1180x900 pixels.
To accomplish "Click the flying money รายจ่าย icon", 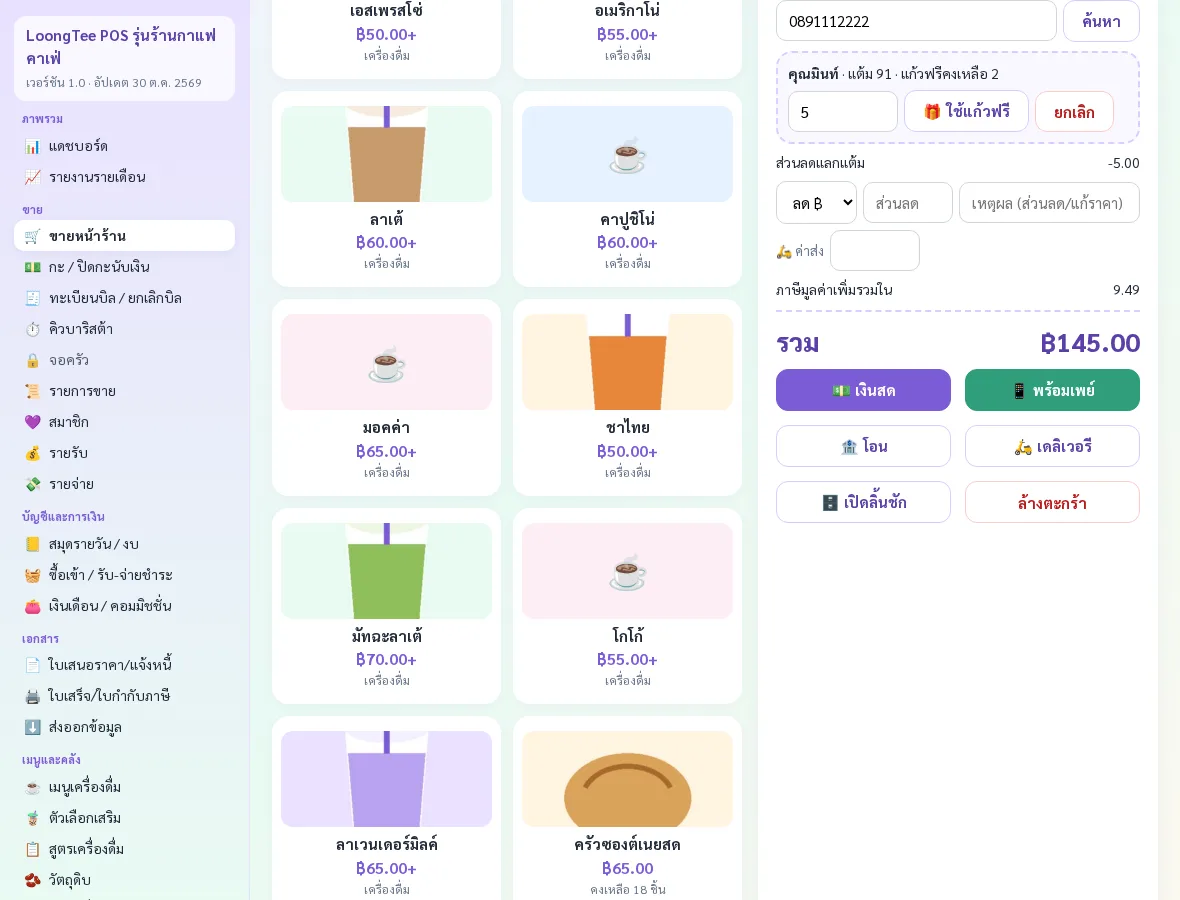I will pos(32,484).
